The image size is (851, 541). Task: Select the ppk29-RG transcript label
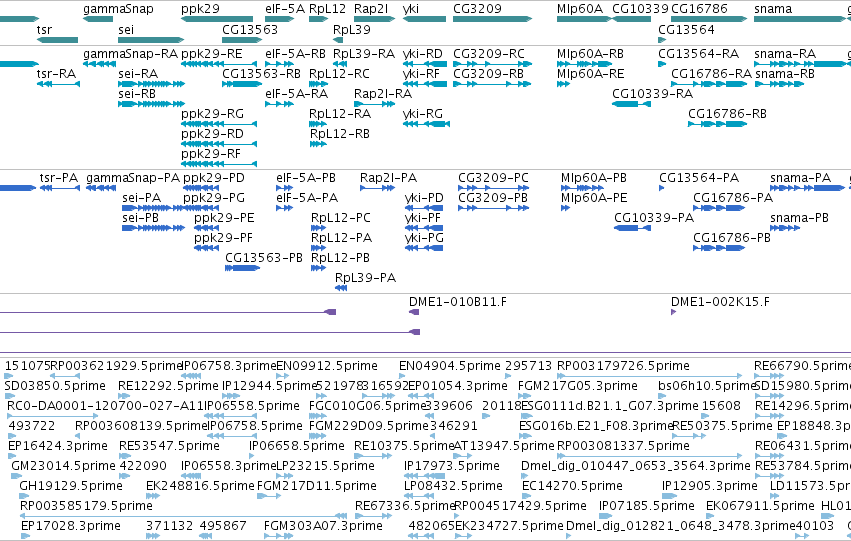tap(212, 114)
